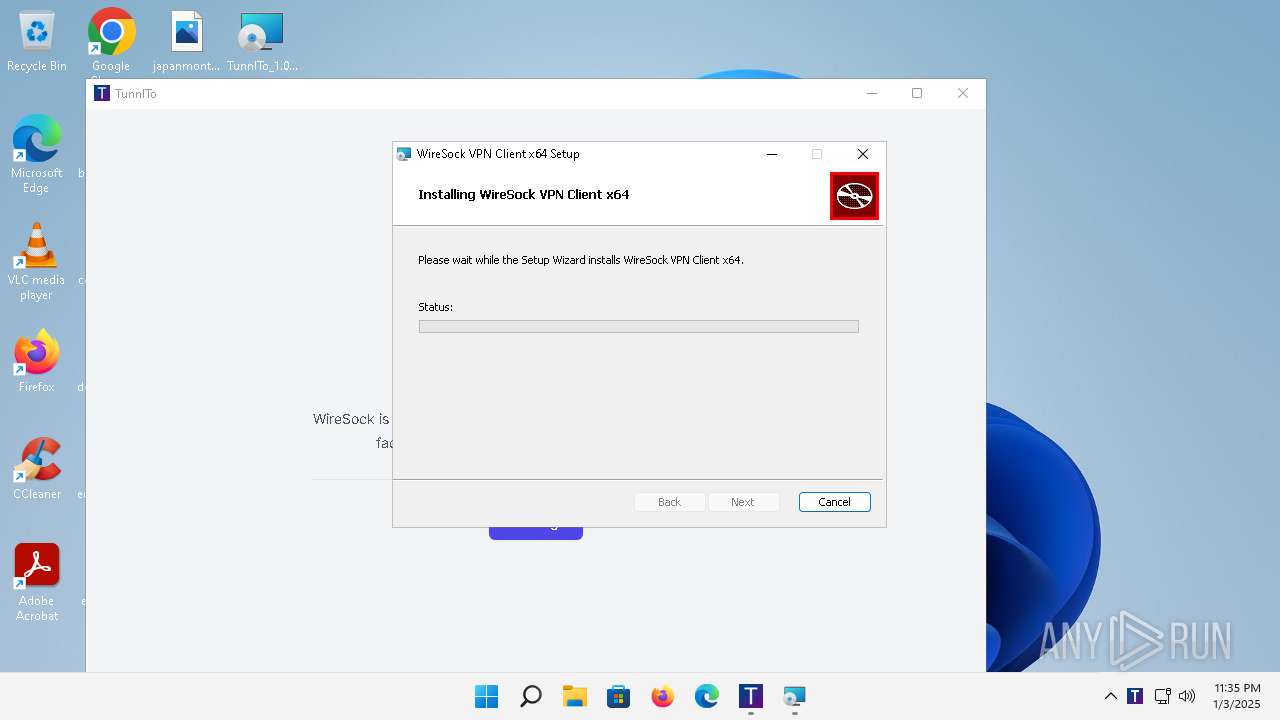
Task: Show hidden system tray icons
Action: click(x=1111, y=696)
